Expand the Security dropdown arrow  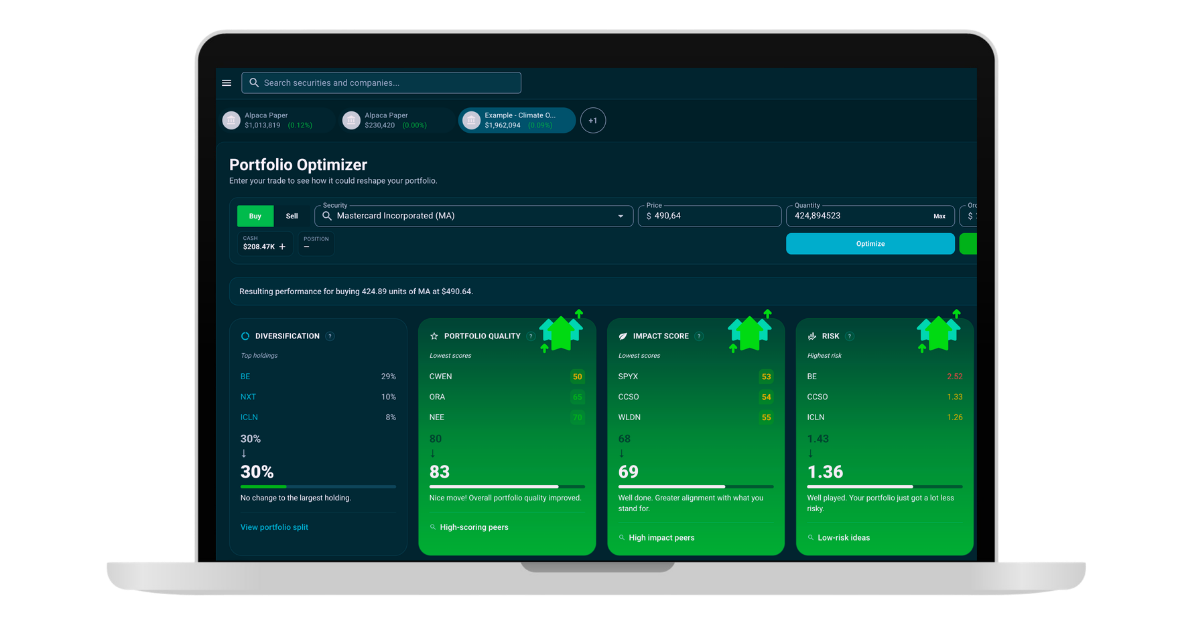click(621, 216)
